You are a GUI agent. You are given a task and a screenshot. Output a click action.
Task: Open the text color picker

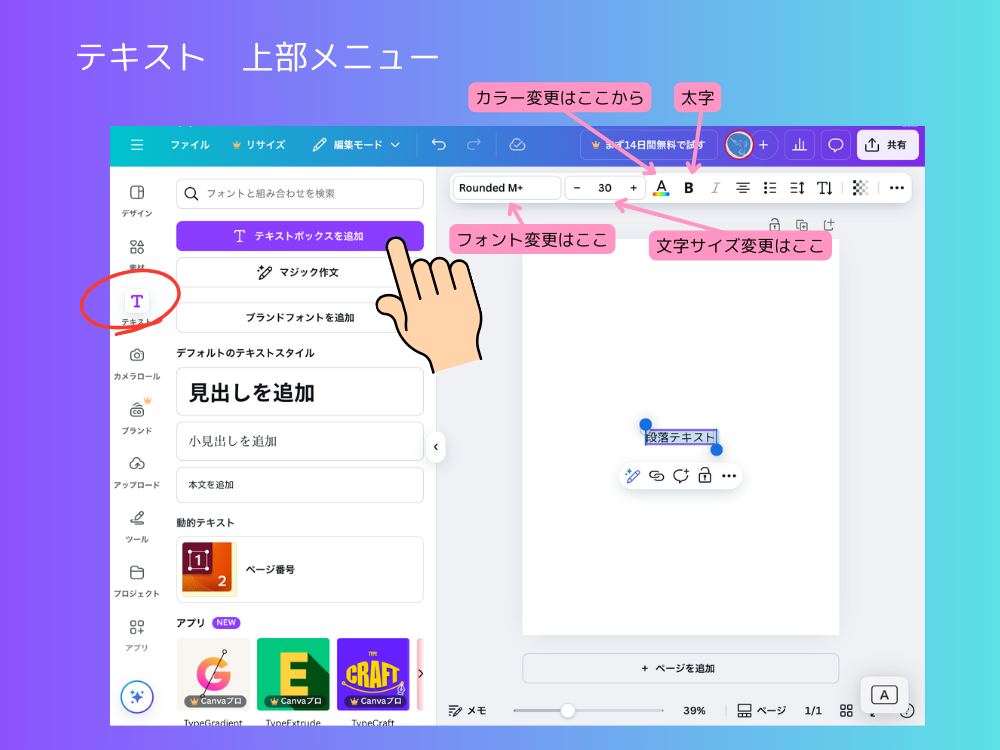pos(661,188)
